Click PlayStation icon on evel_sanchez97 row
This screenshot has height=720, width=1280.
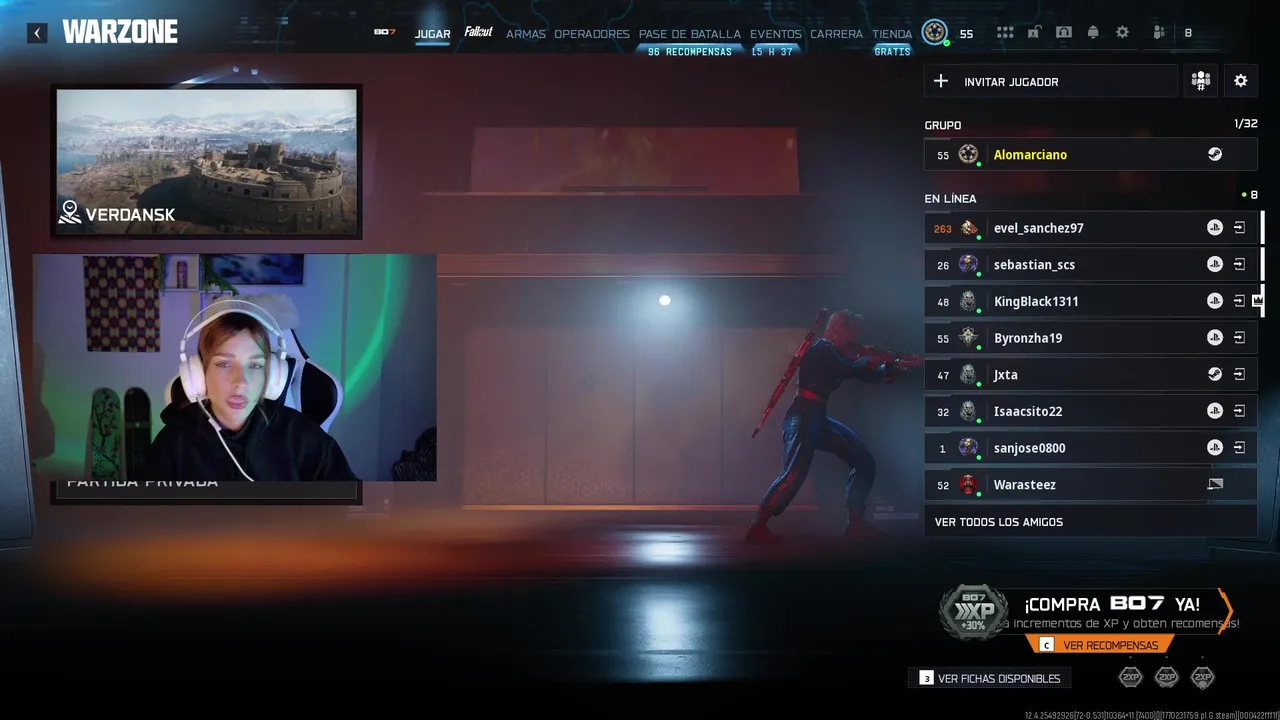[x=1214, y=228]
